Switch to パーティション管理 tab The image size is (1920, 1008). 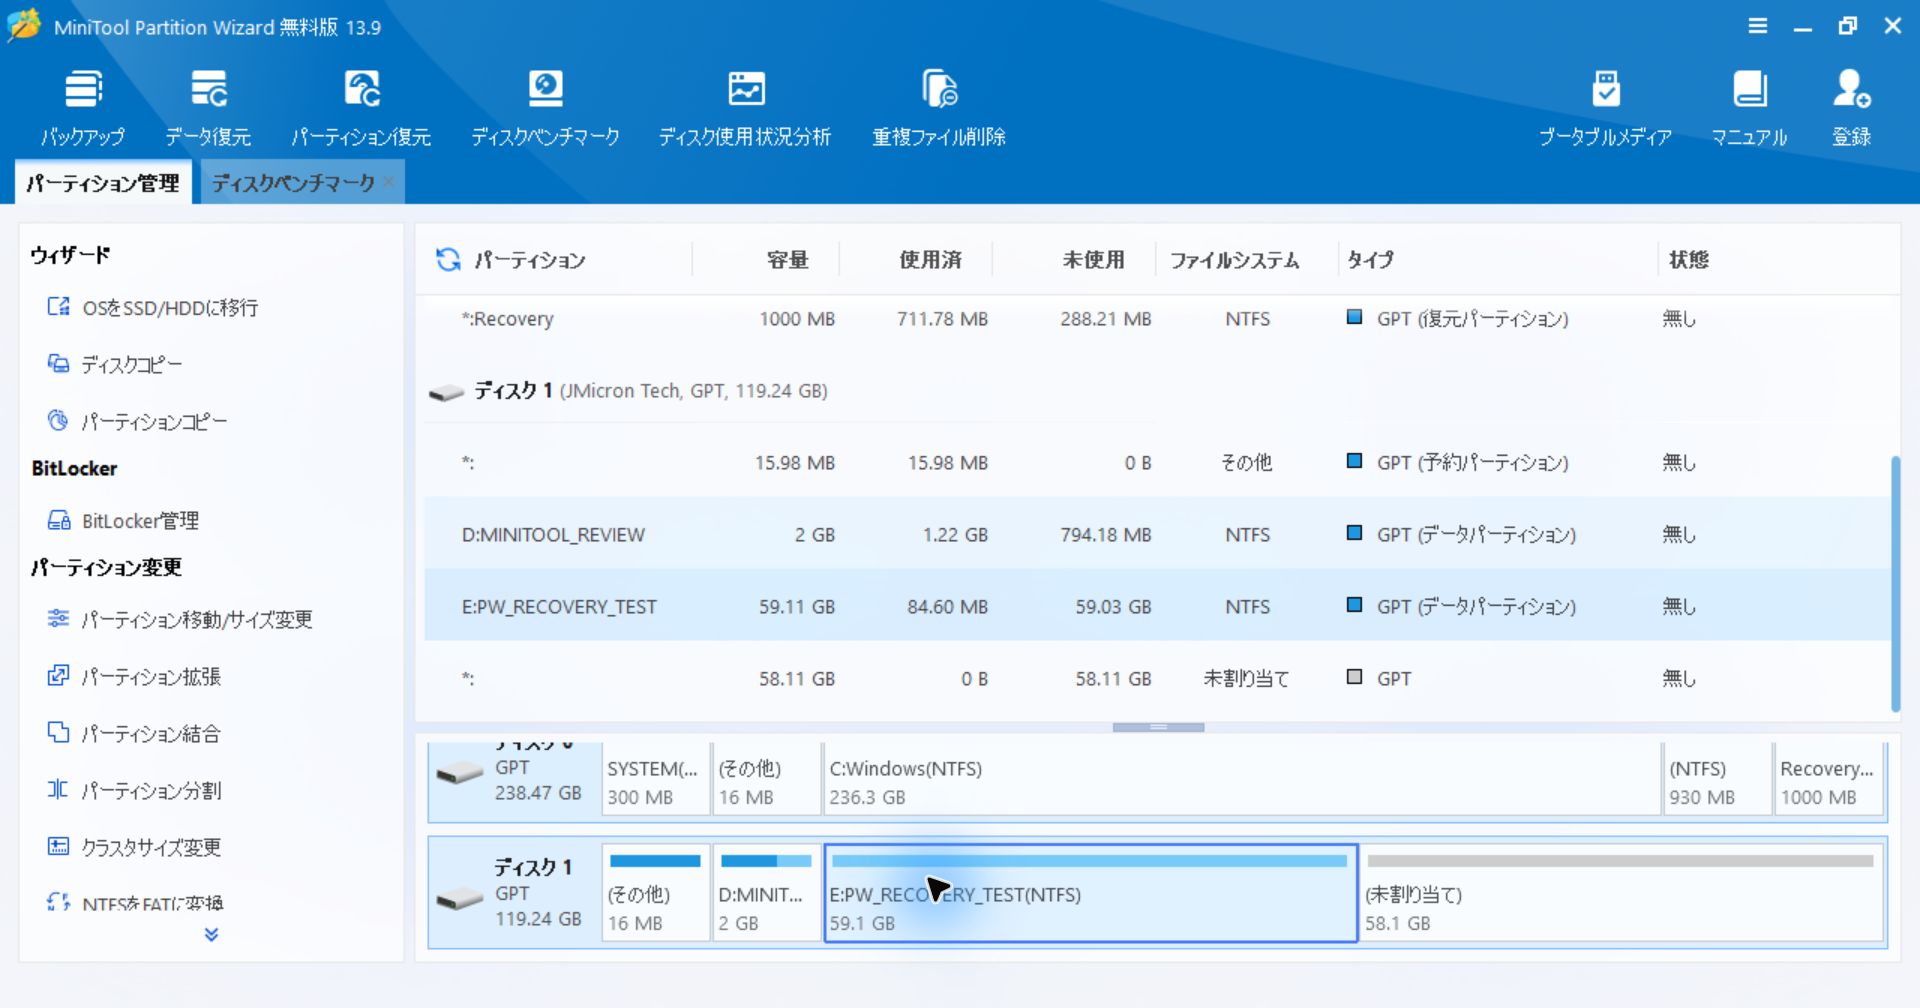(x=103, y=183)
